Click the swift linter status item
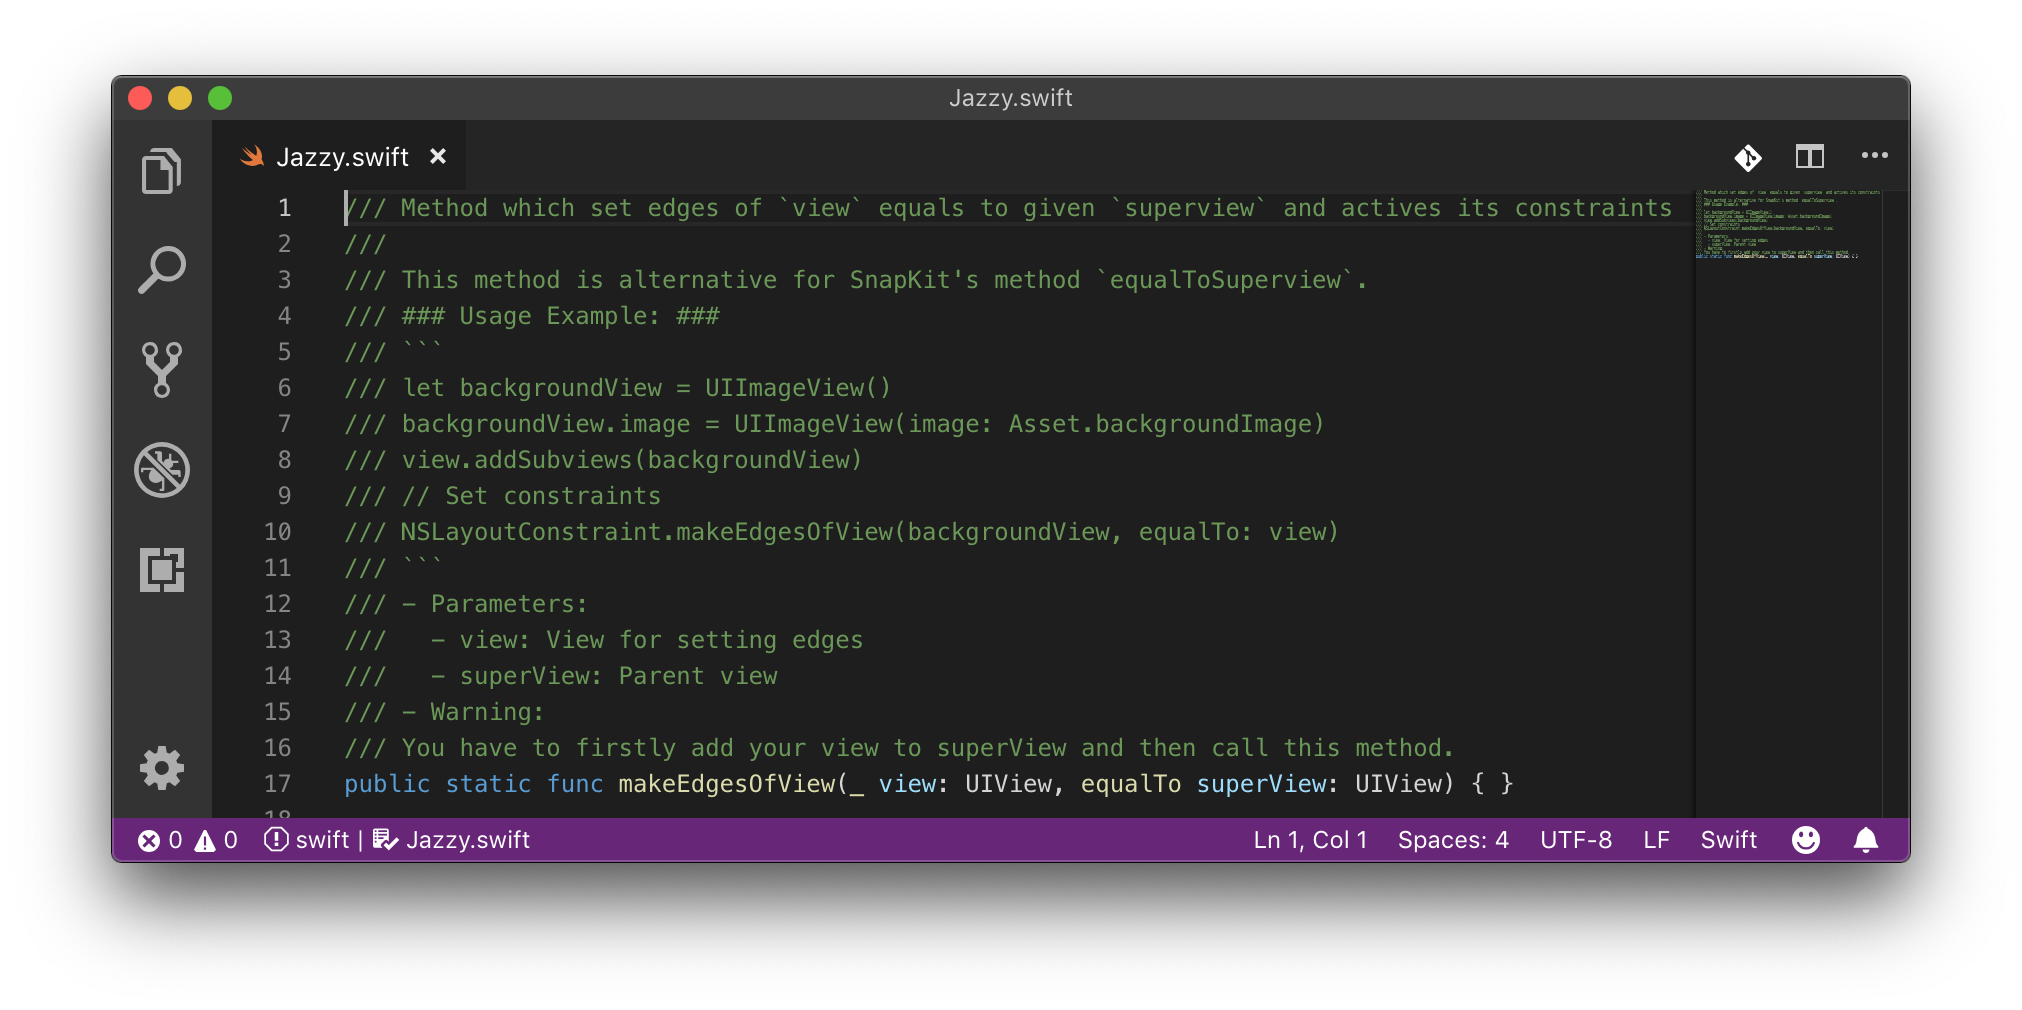This screenshot has height=1010, width=2022. click(x=306, y=840)
